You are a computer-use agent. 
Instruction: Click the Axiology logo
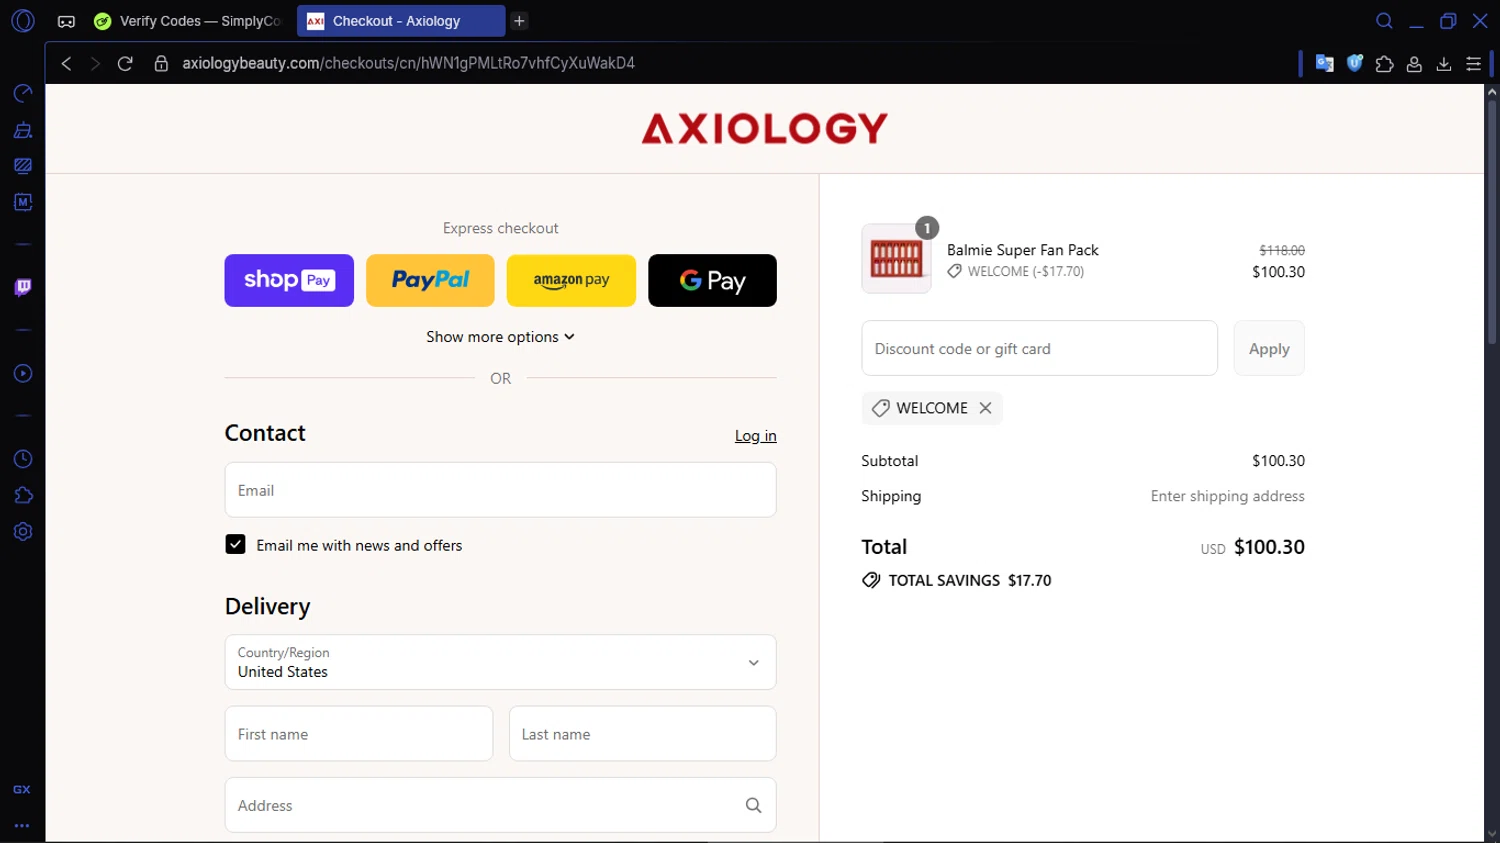click(764, 128)
